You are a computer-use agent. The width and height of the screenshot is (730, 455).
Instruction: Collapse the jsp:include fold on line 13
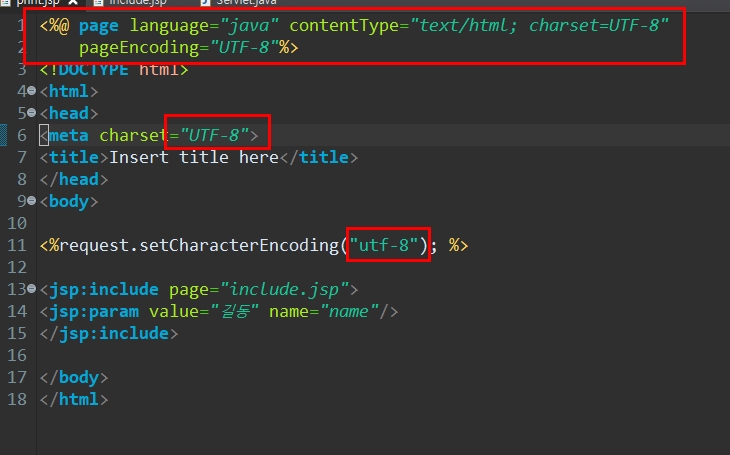(x=31, y=288)
